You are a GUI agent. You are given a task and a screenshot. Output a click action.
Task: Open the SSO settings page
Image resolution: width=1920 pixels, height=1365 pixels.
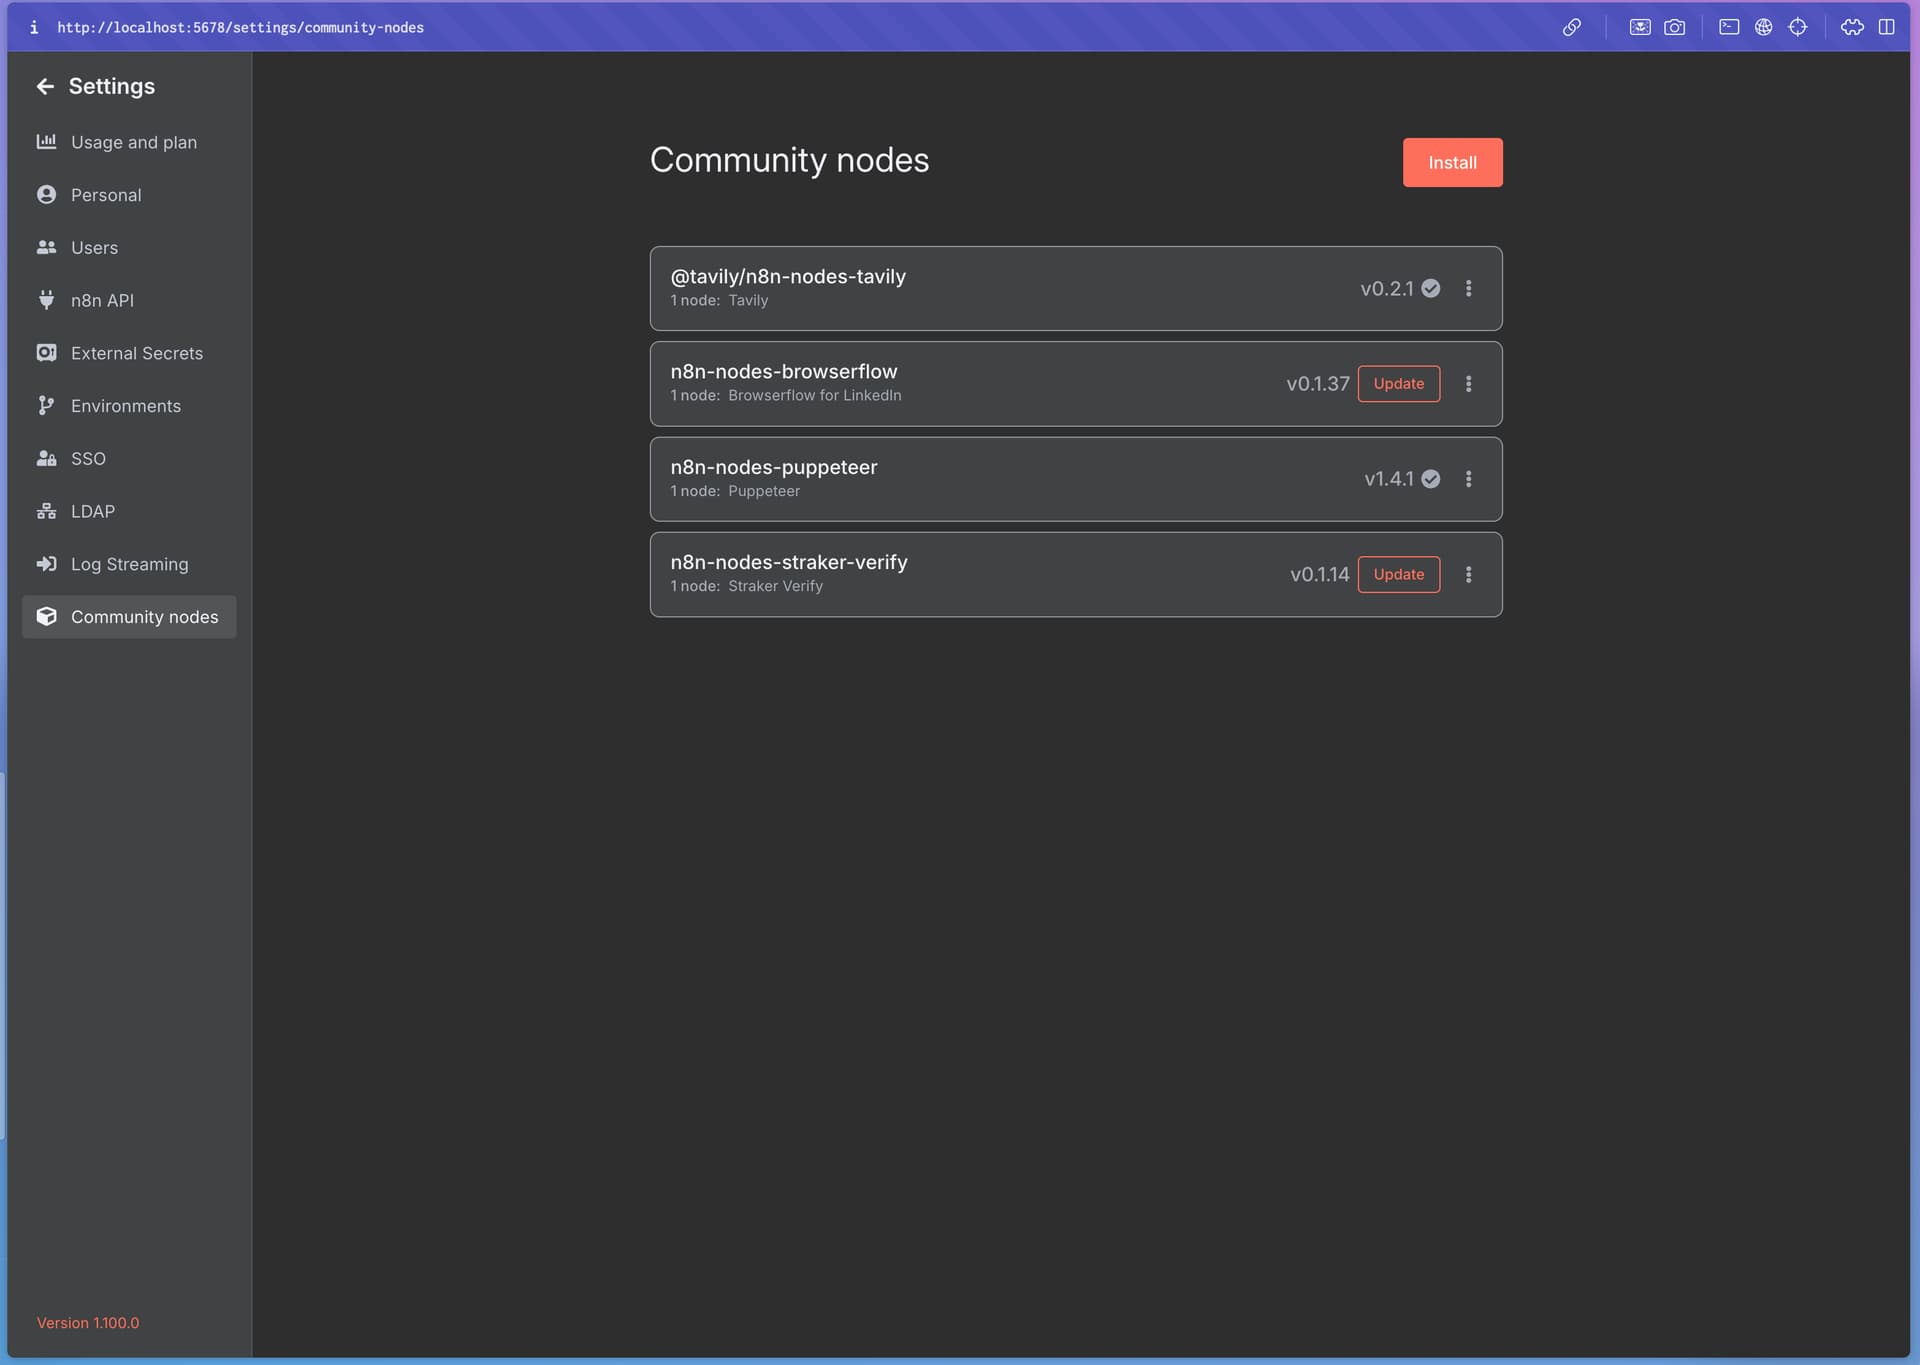(129, 458)
